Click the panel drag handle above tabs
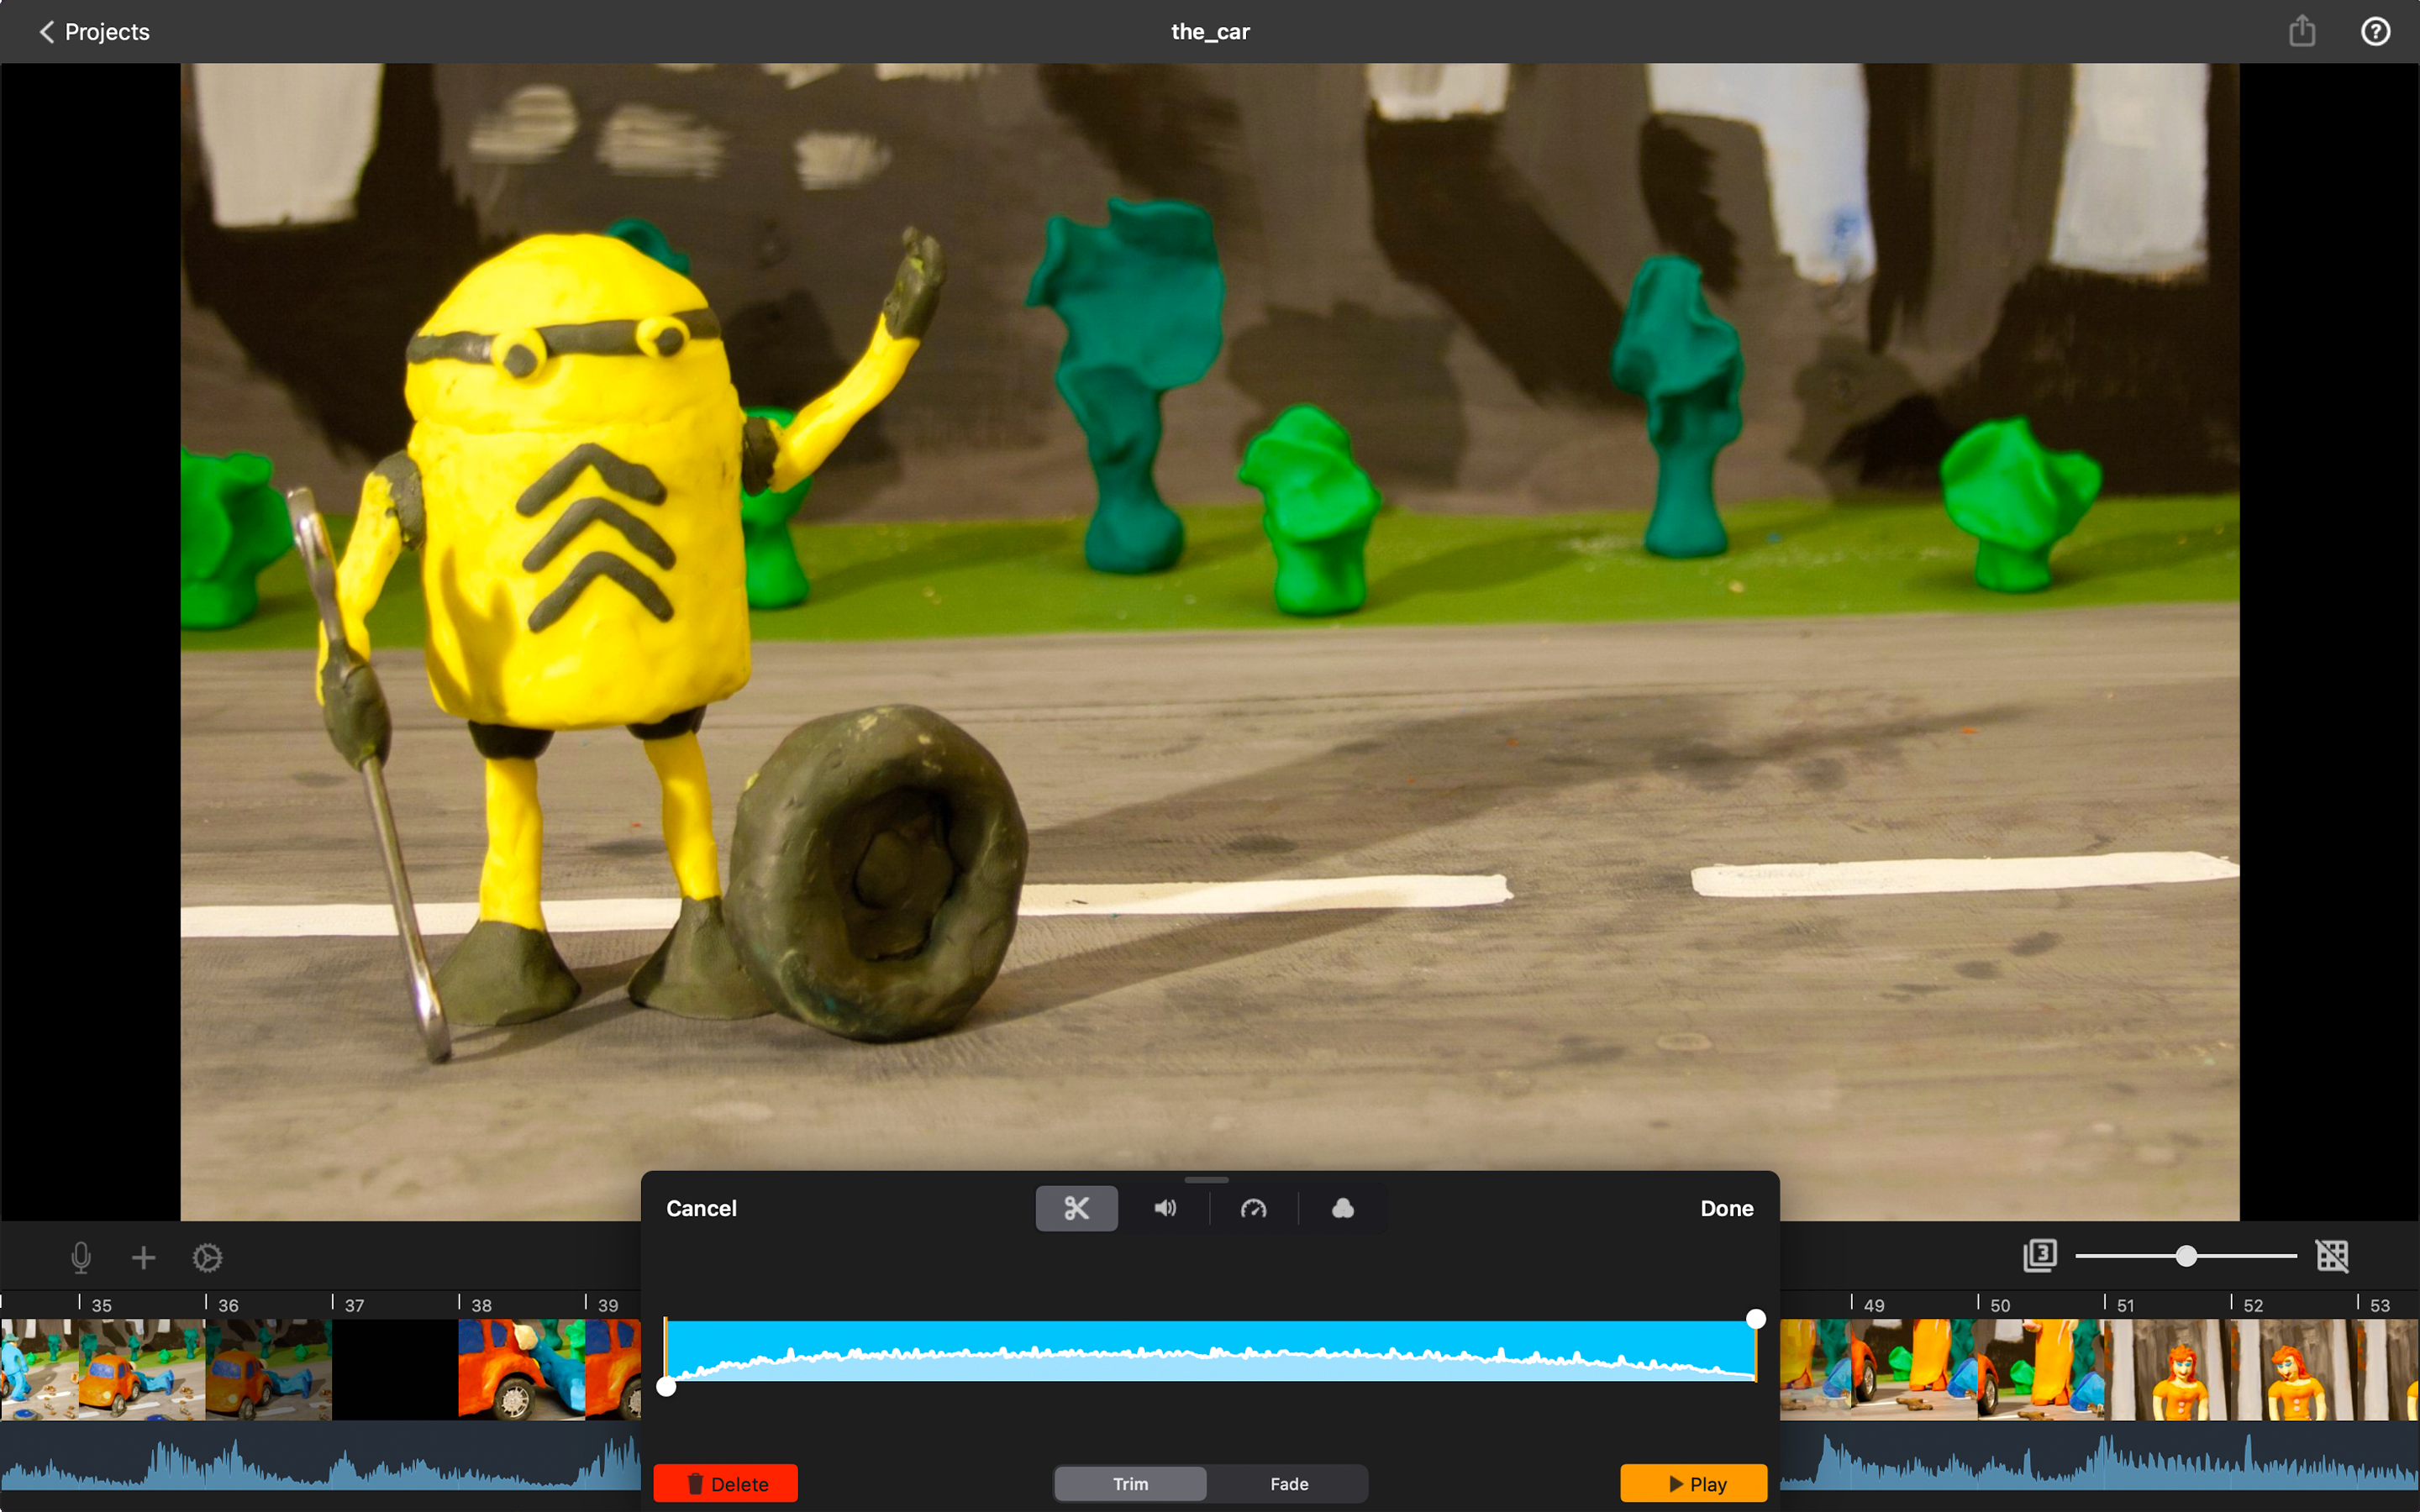This screenshot has height=1512, width=2420. pos(1207,1179)
